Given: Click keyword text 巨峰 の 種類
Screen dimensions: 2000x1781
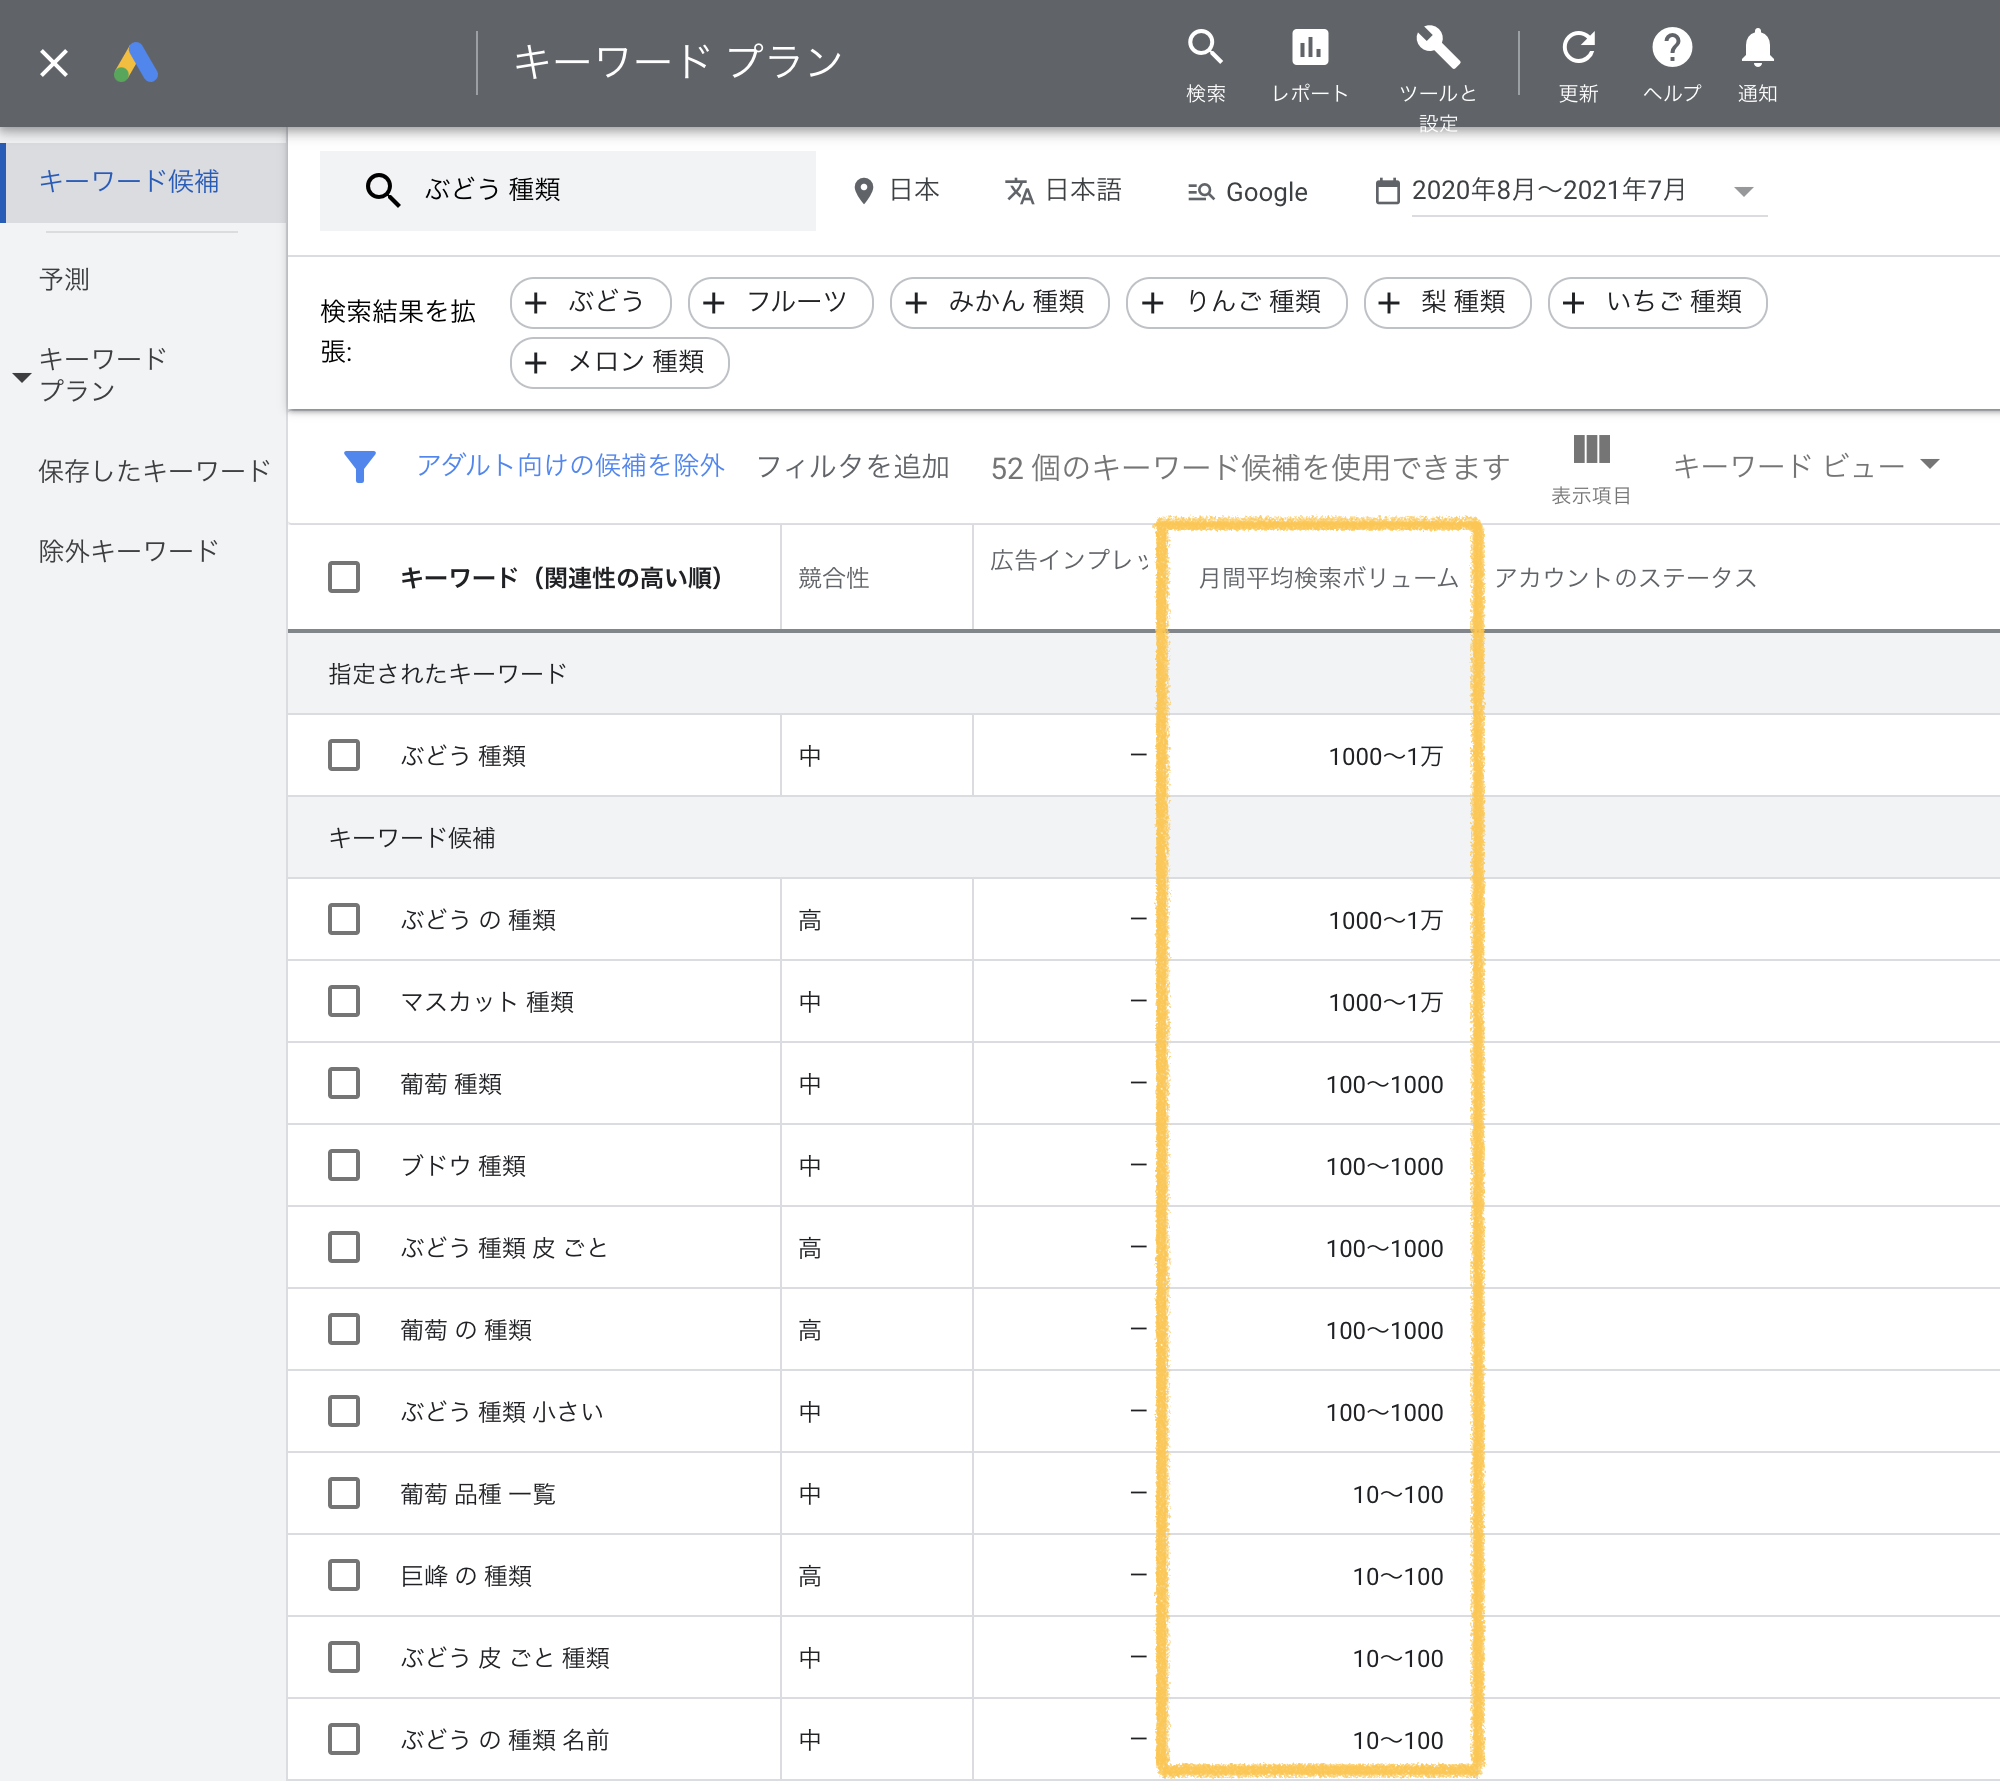Looking at the screenshot, I should [466, 1576].
